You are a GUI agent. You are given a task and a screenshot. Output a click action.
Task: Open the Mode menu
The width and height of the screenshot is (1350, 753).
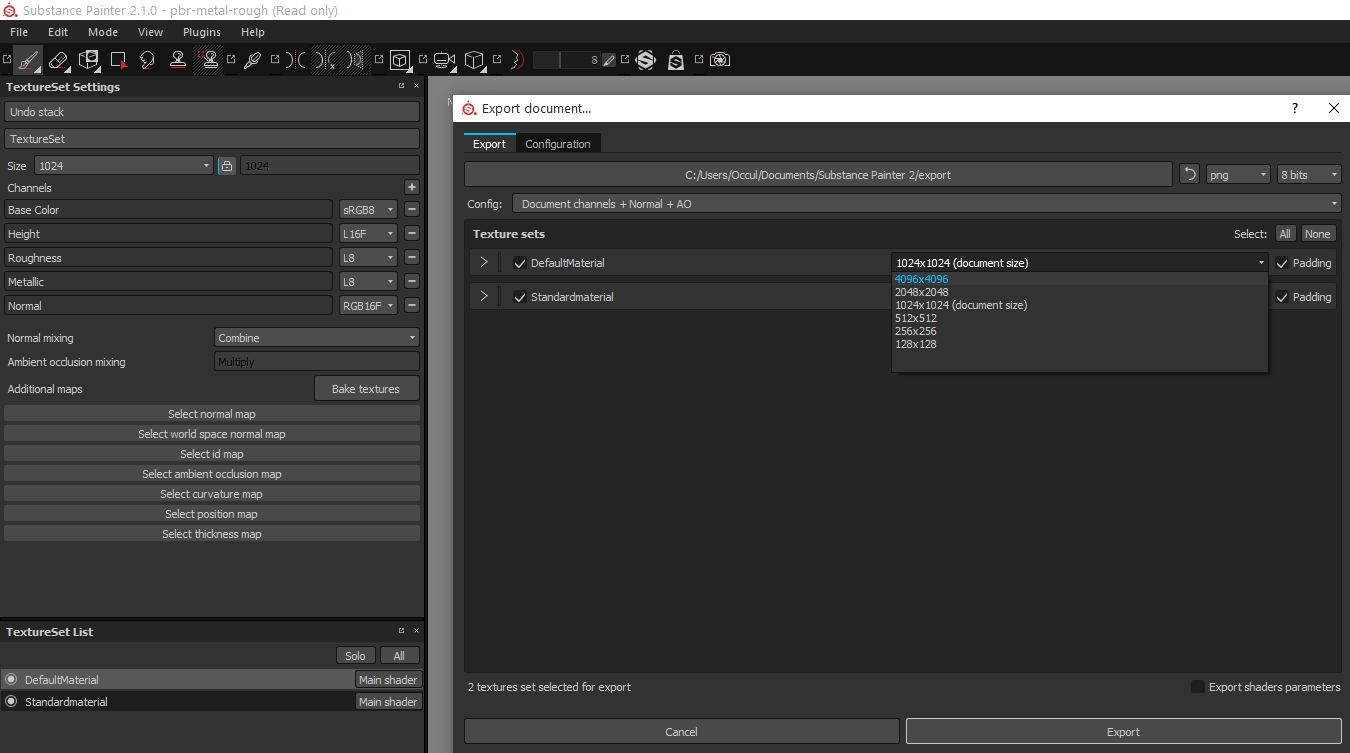(102, 32)
